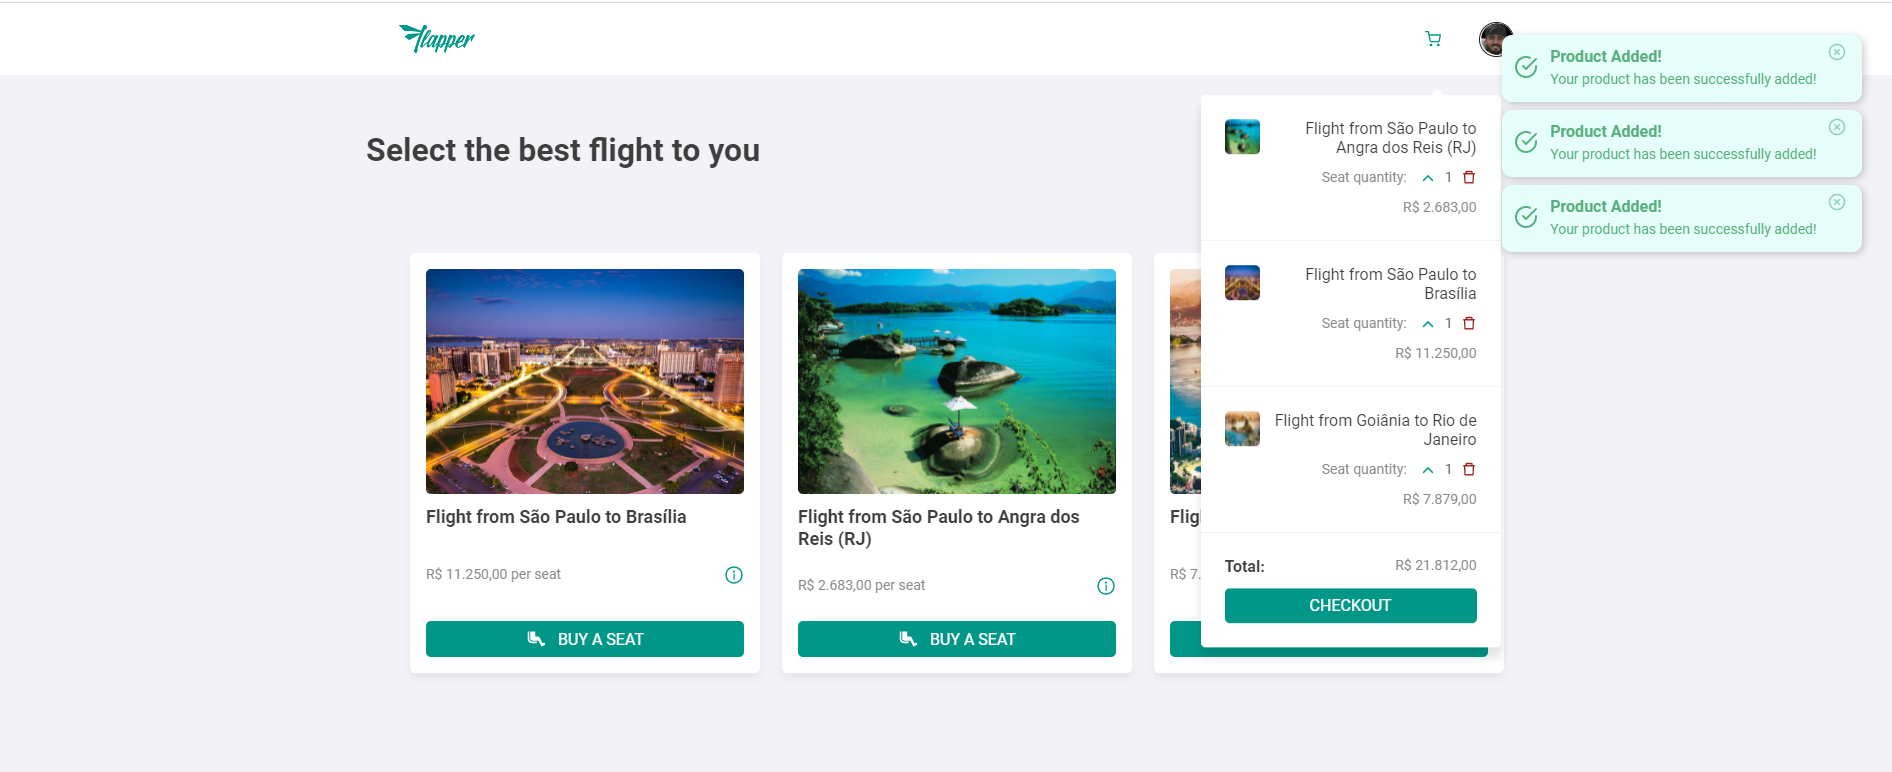Remove São Paulo to Brasília flight from cart
The height and width of the screenshot is (772, 1892).
tap(1469, 323)
